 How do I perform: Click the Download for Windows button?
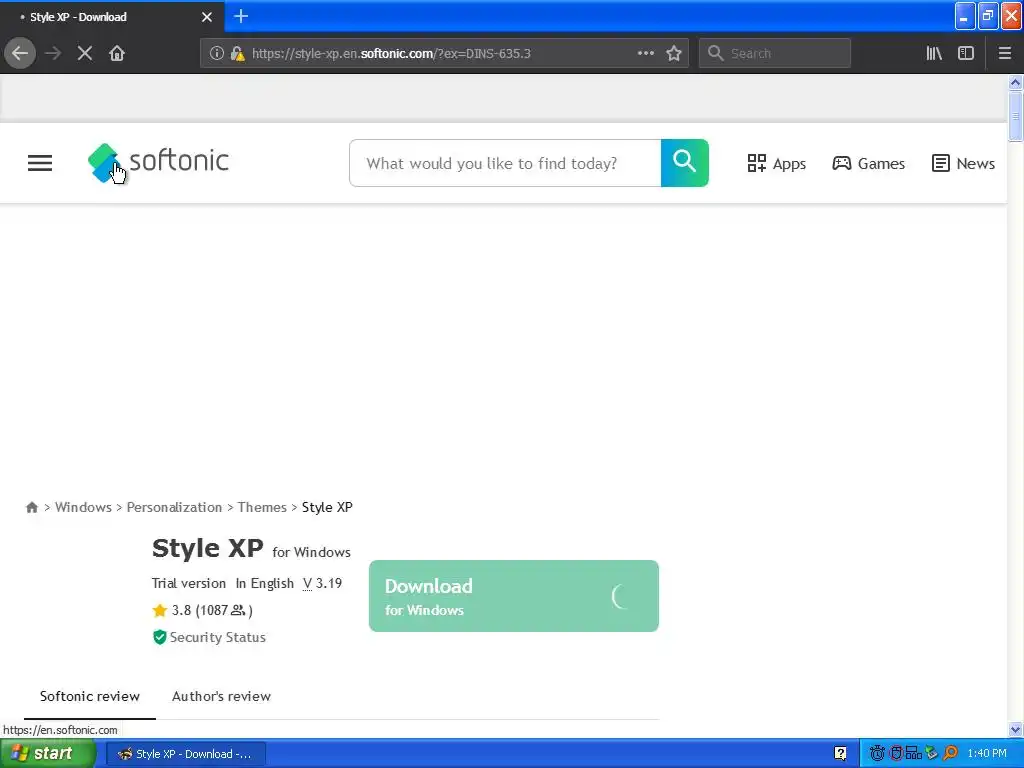pos(514,596)
